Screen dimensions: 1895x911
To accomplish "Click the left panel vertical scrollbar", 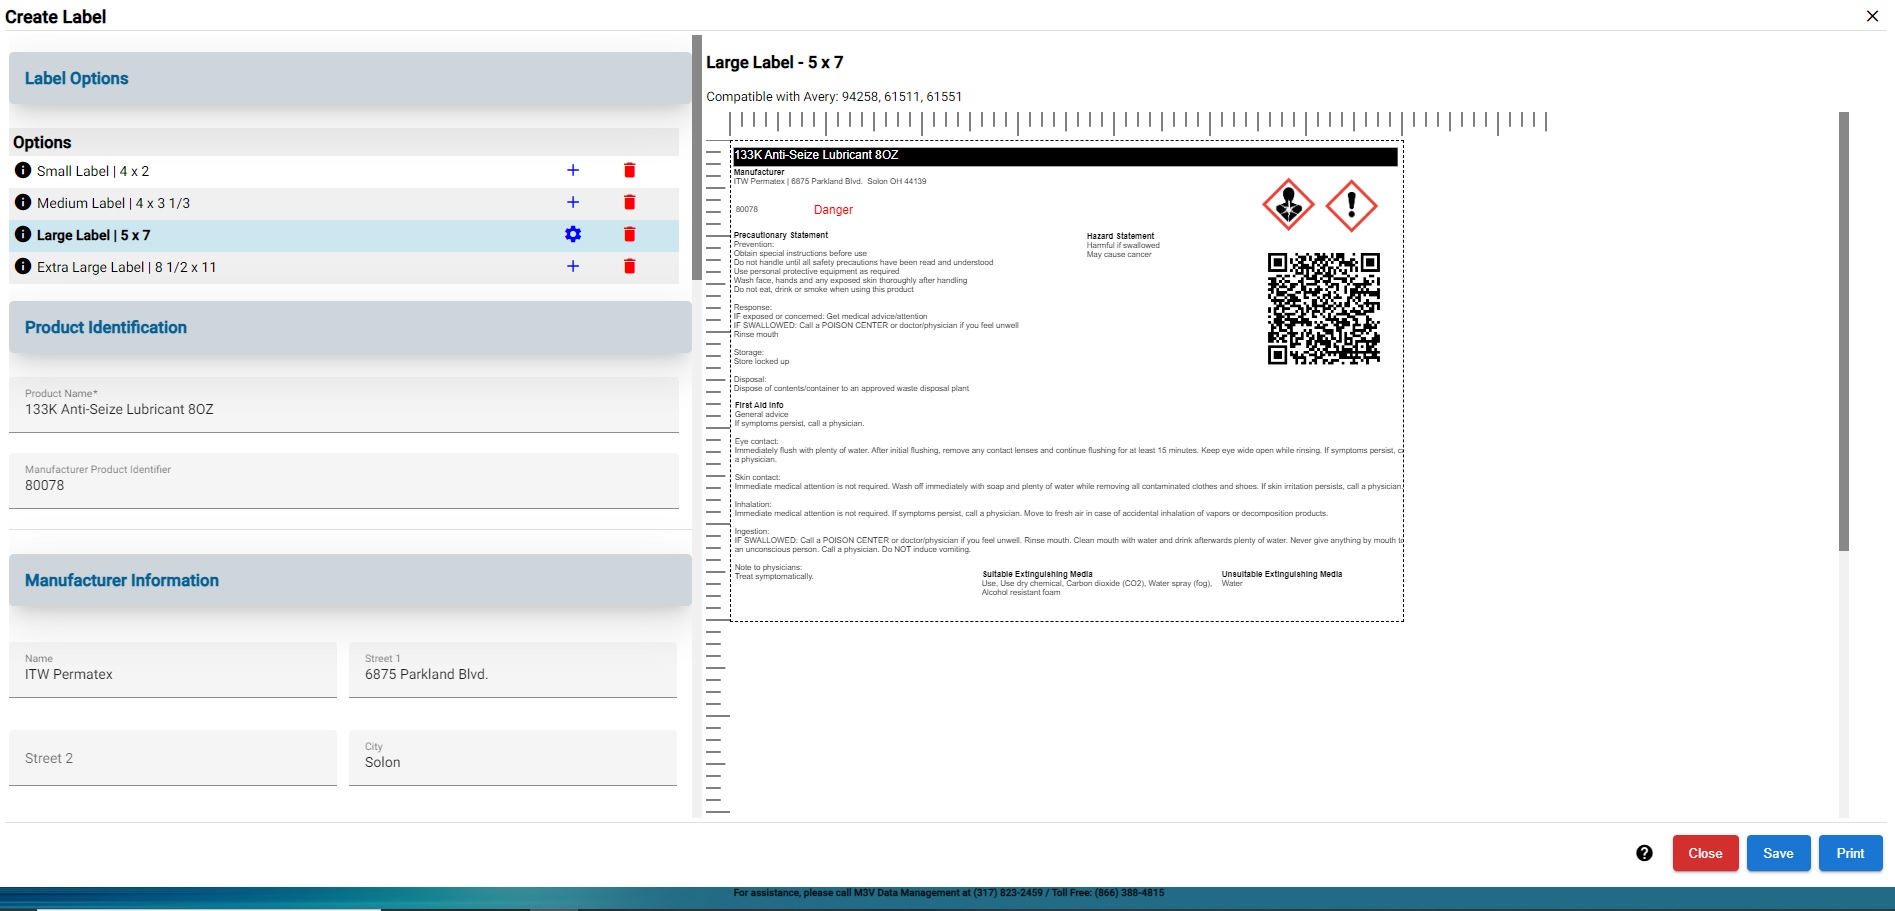I will (697, 158).
